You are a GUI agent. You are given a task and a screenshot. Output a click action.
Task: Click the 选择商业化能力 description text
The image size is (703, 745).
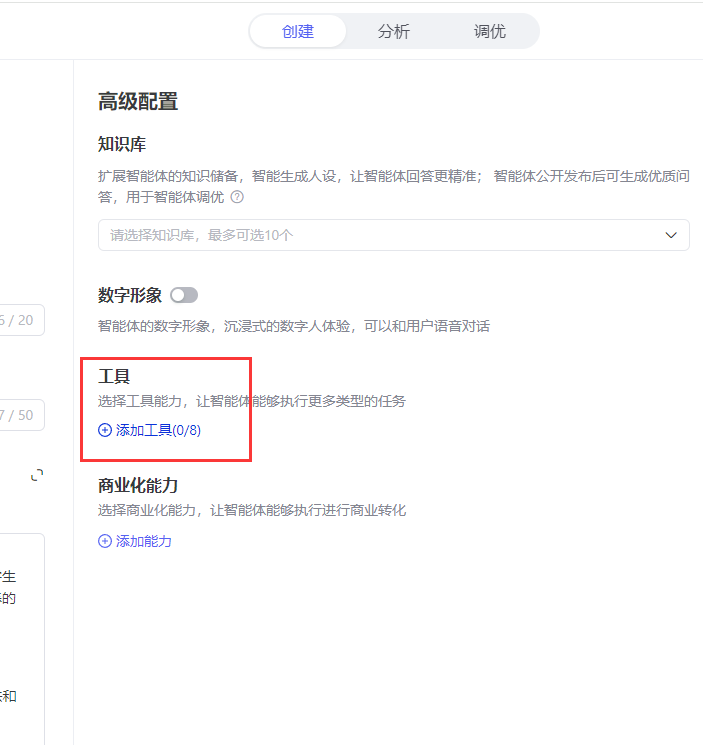252,510
